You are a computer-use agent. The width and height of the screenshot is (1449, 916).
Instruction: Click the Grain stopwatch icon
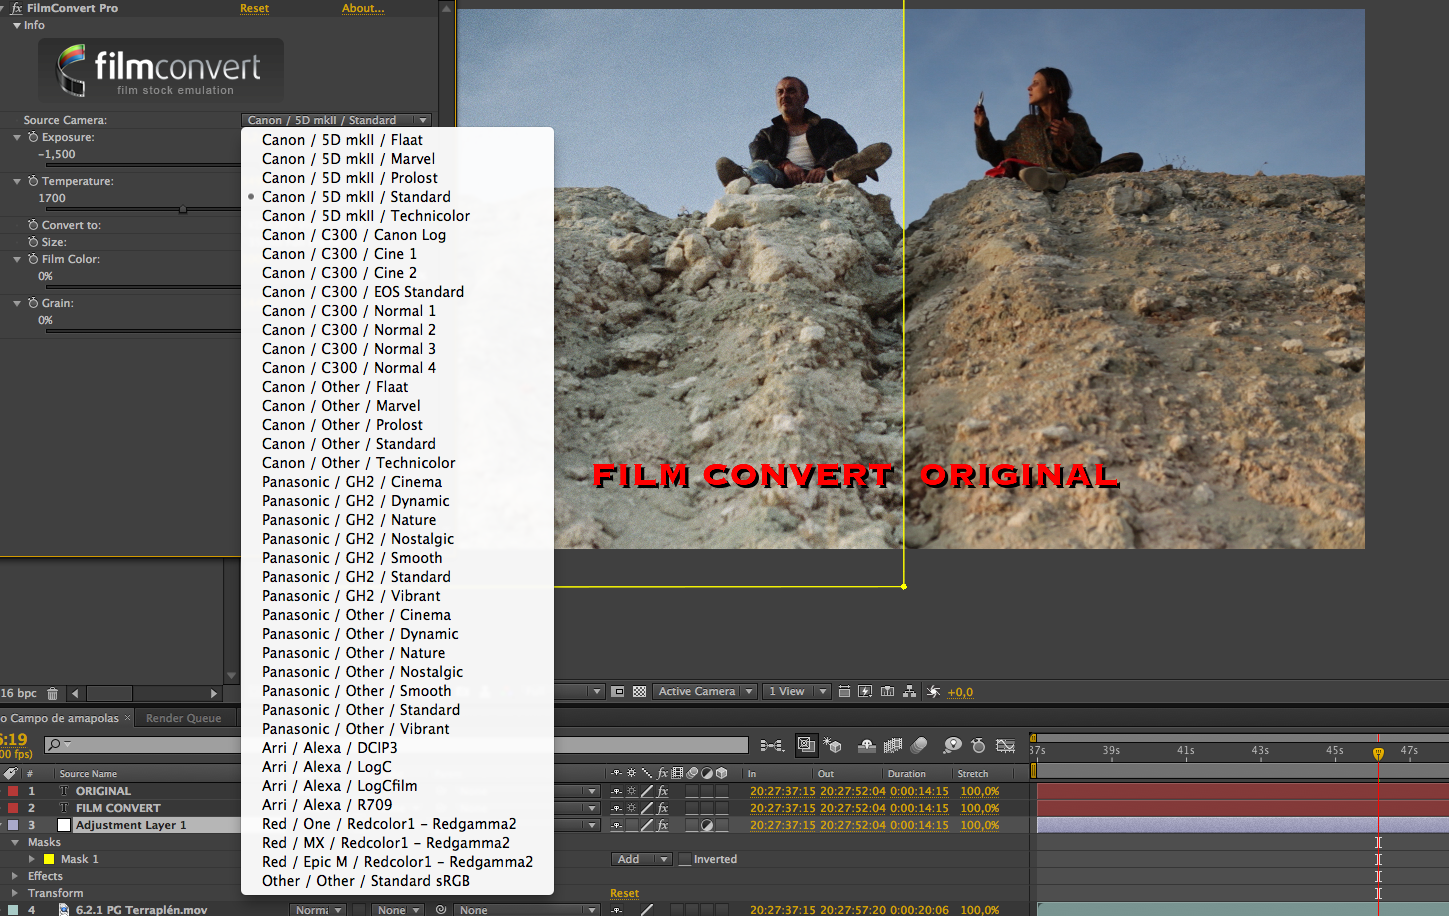pos(33,303)
